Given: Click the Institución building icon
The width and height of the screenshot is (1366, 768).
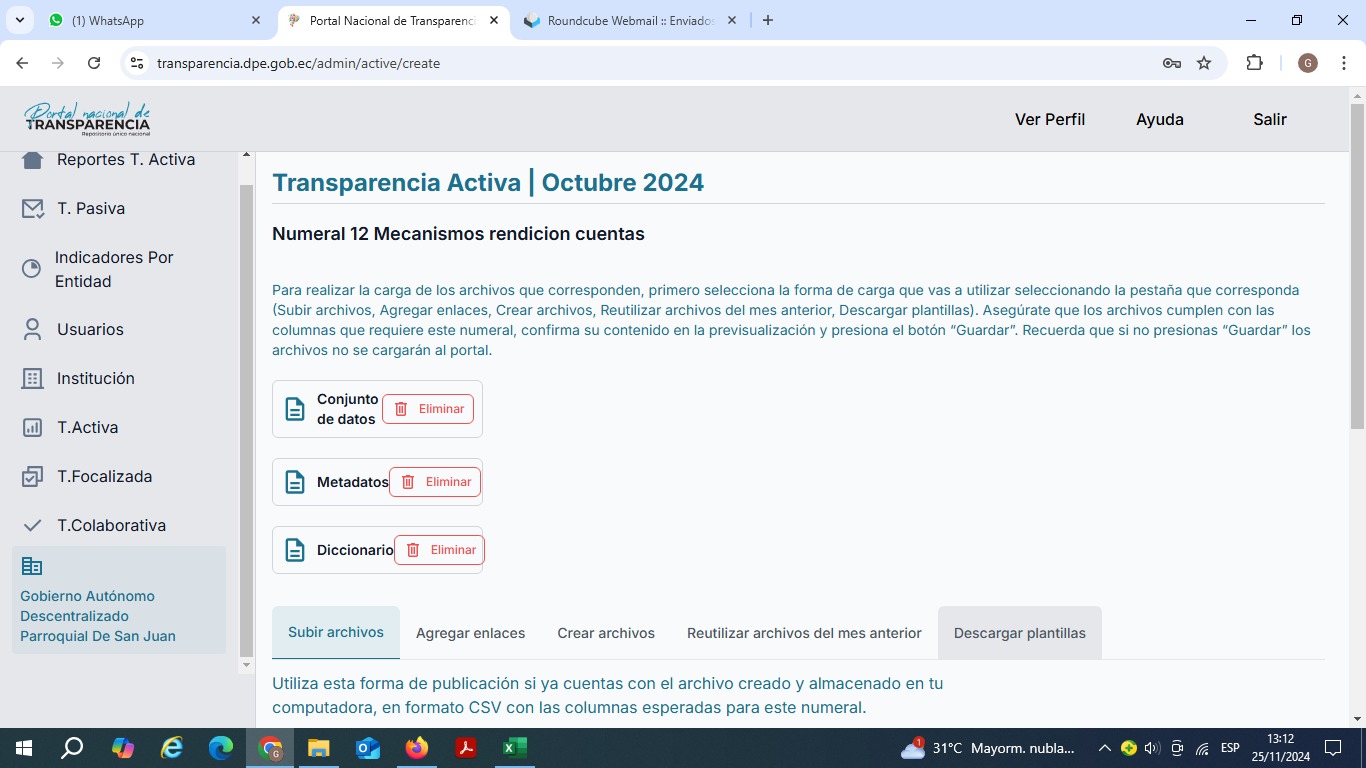Looking at the screenshot, I should point(33,378).
